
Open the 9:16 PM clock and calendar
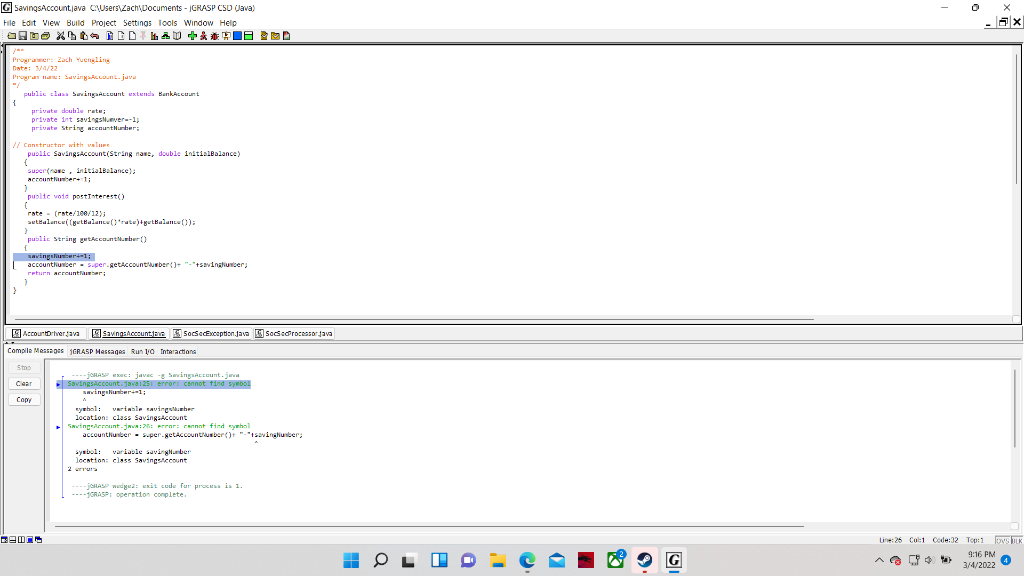979,560
